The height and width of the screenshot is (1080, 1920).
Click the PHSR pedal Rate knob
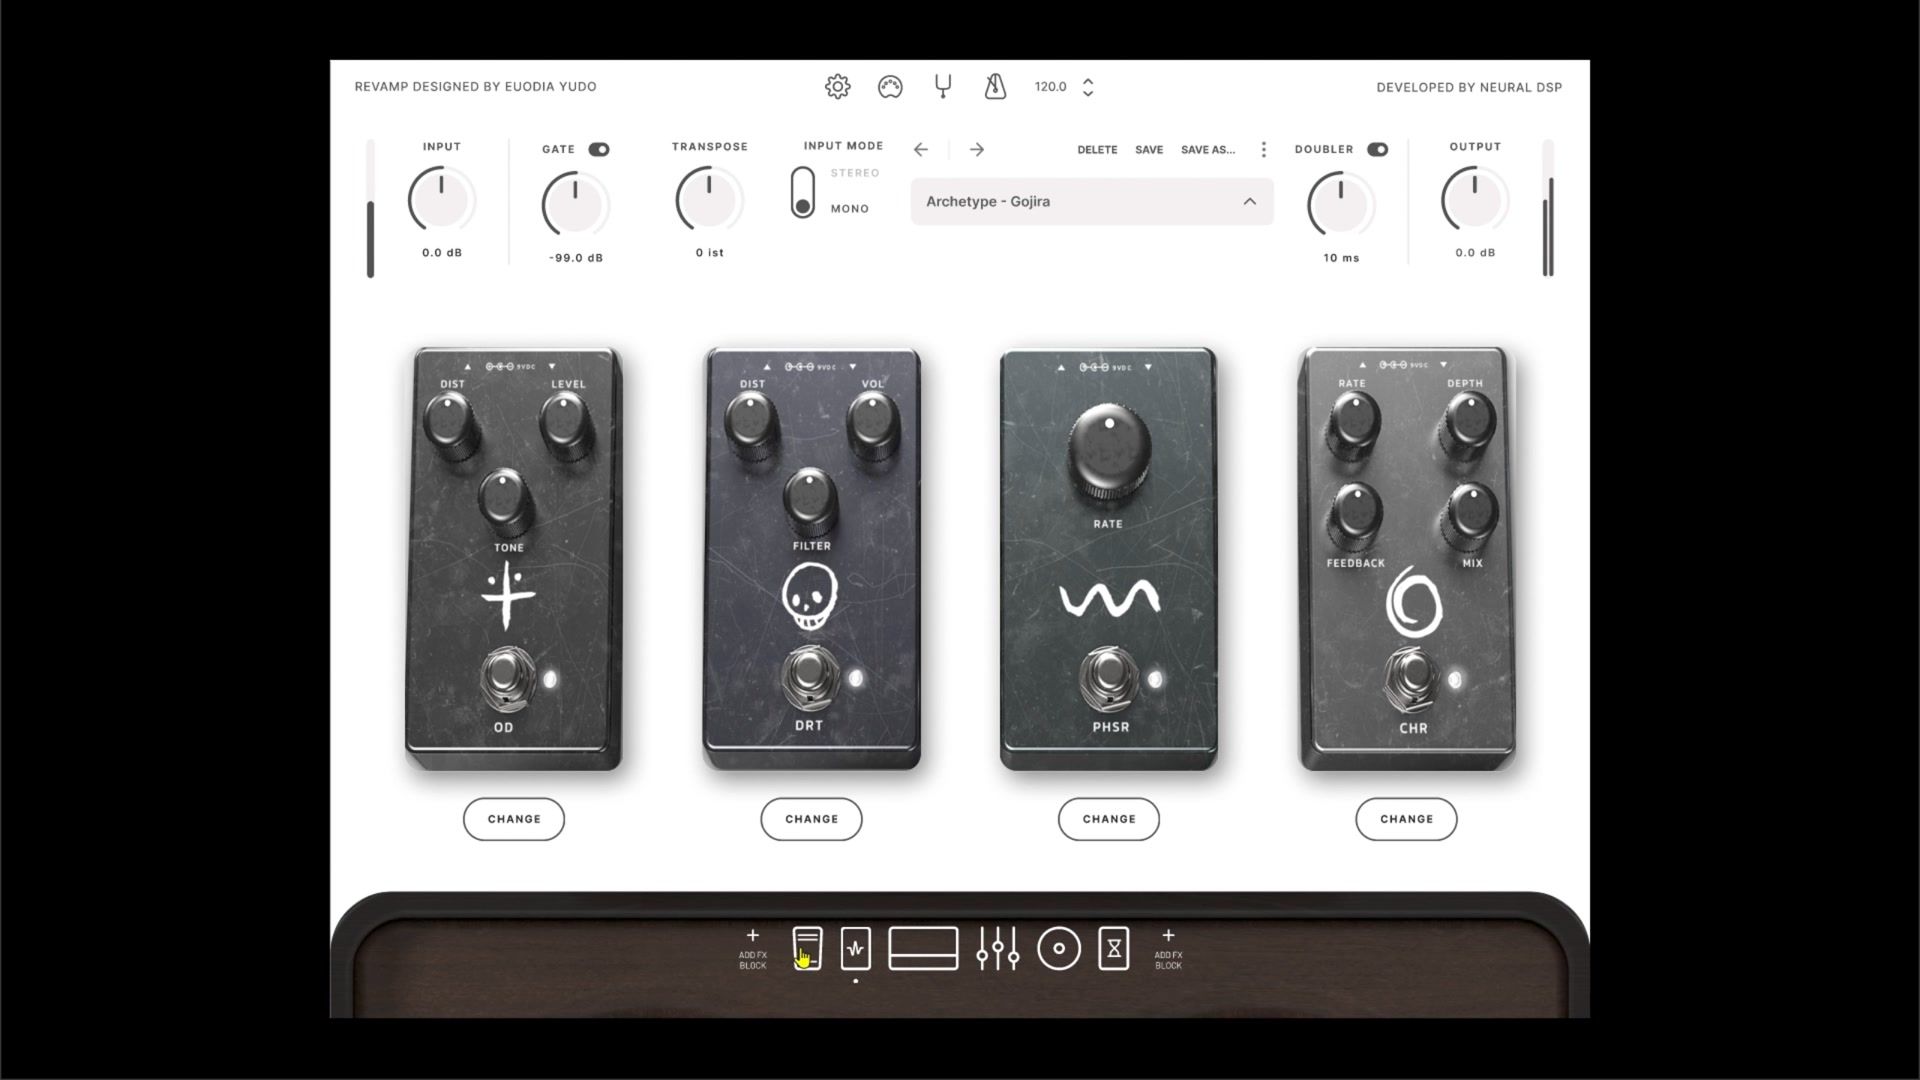click(1109, 450)
